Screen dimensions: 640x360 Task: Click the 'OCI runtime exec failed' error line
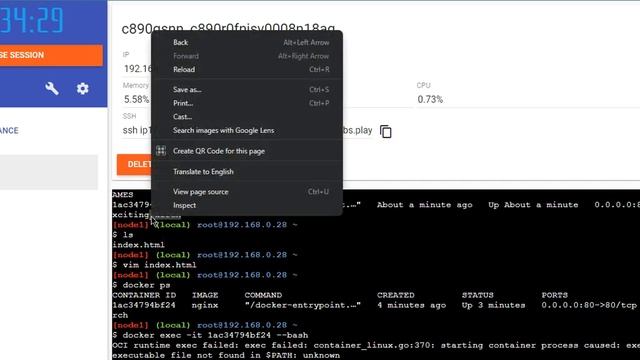376,345
